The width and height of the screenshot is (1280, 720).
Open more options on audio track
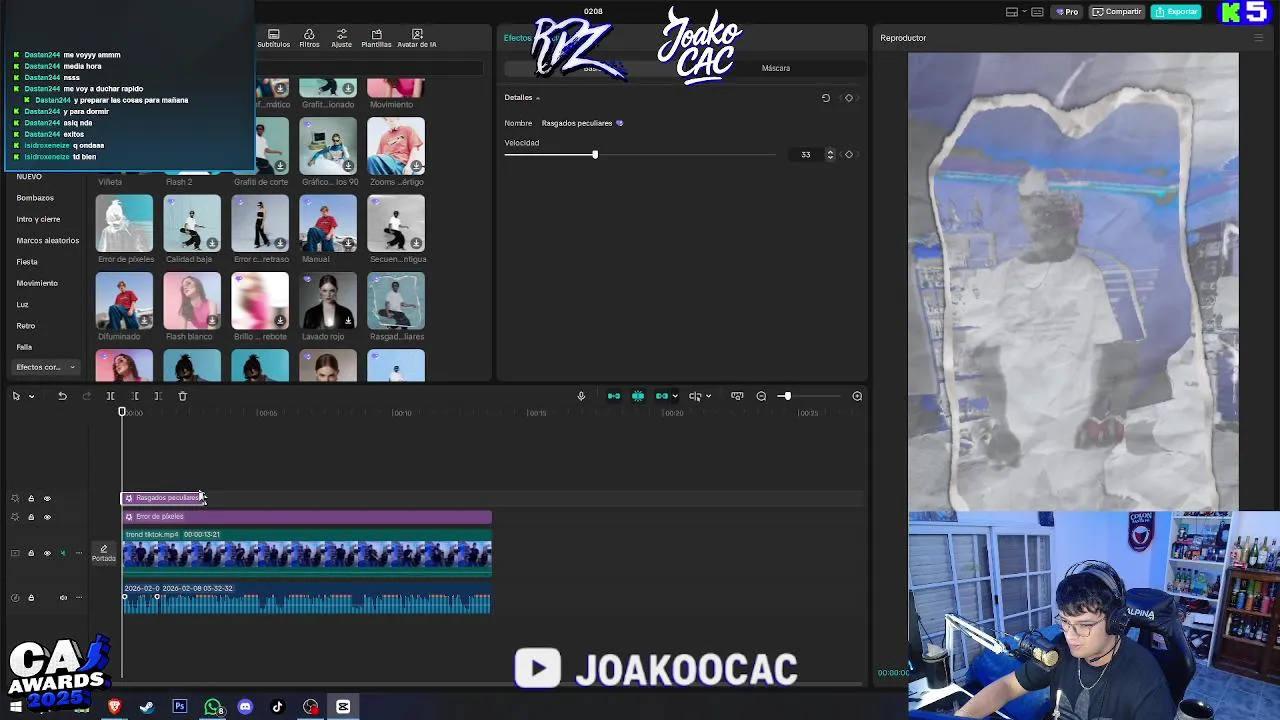79,598
